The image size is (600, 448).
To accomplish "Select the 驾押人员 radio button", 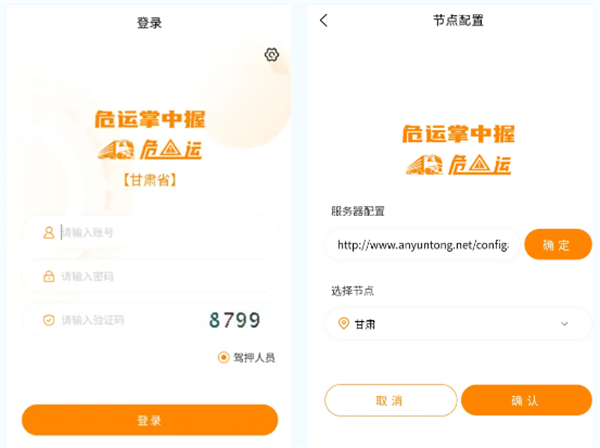I will point(223,358).
